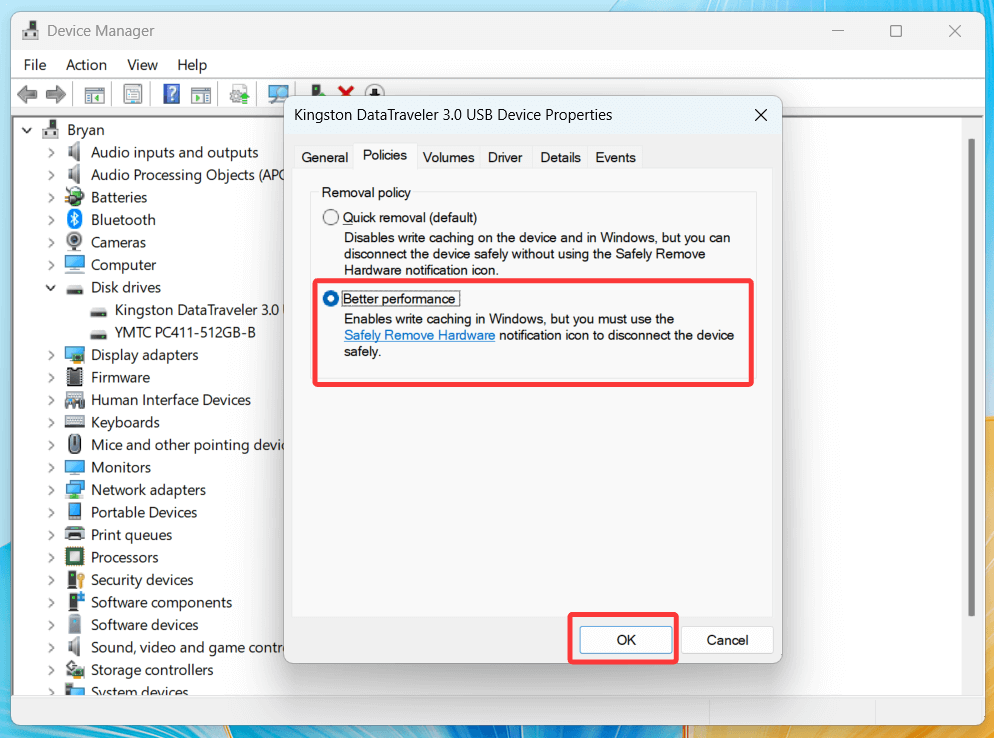Open the Action menu
The height and width of the screenshot is (738, 994).
pos(86,64)
